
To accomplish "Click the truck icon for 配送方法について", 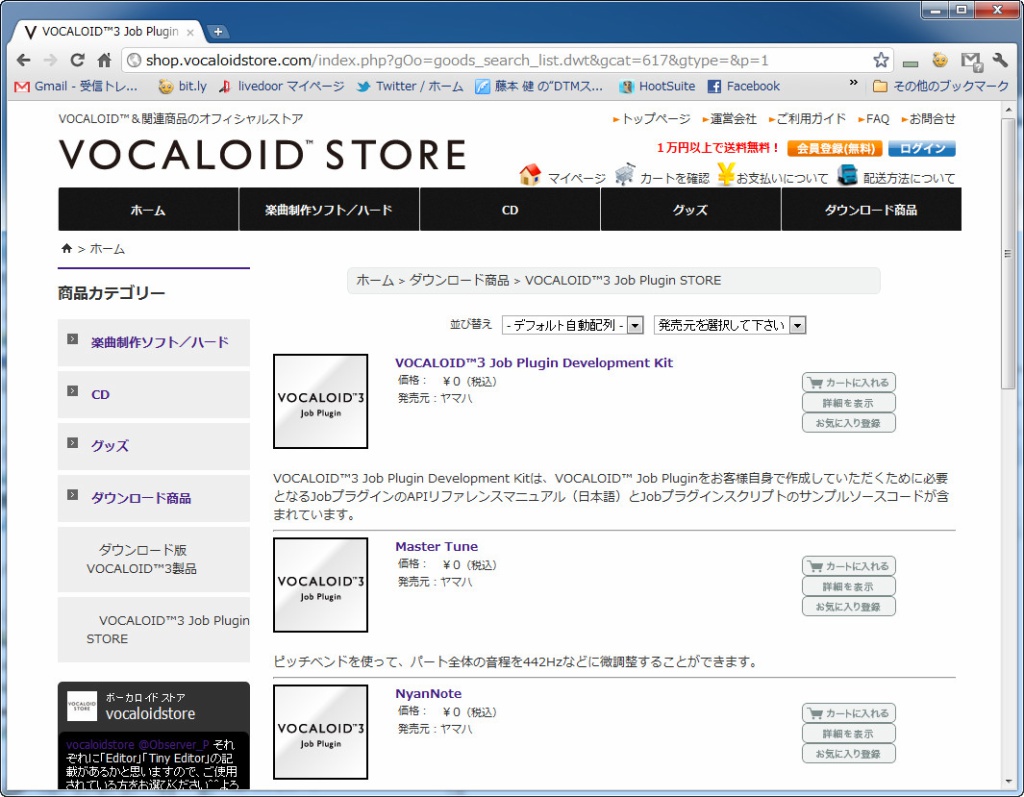I will click(847, 174).
